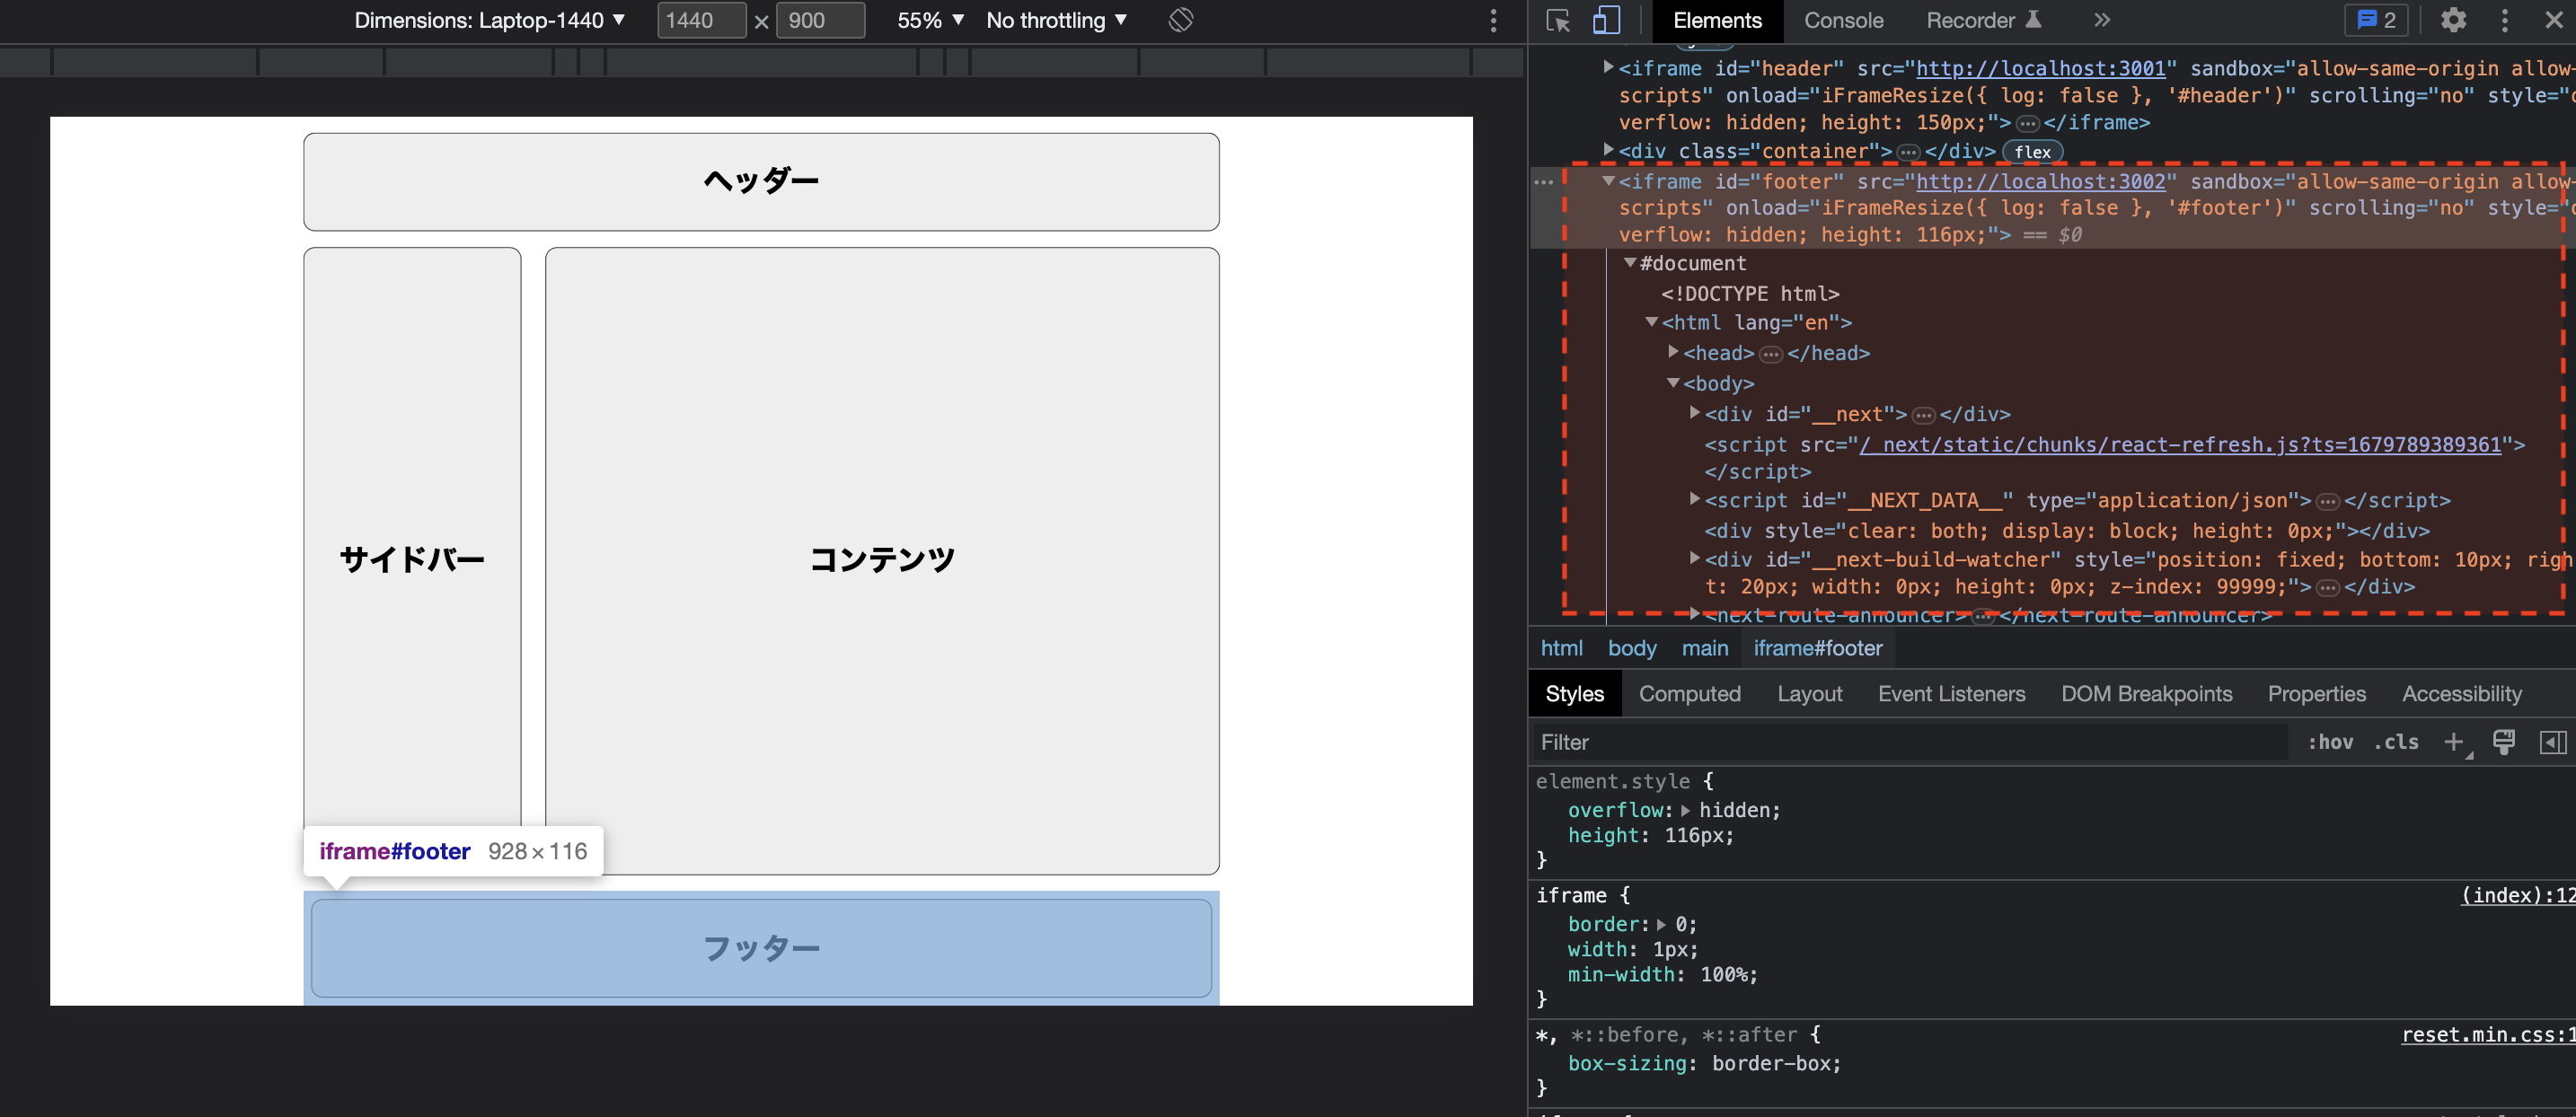
Task: Expand the __next-build-watcher div node
Action: tap(1695, 558)
